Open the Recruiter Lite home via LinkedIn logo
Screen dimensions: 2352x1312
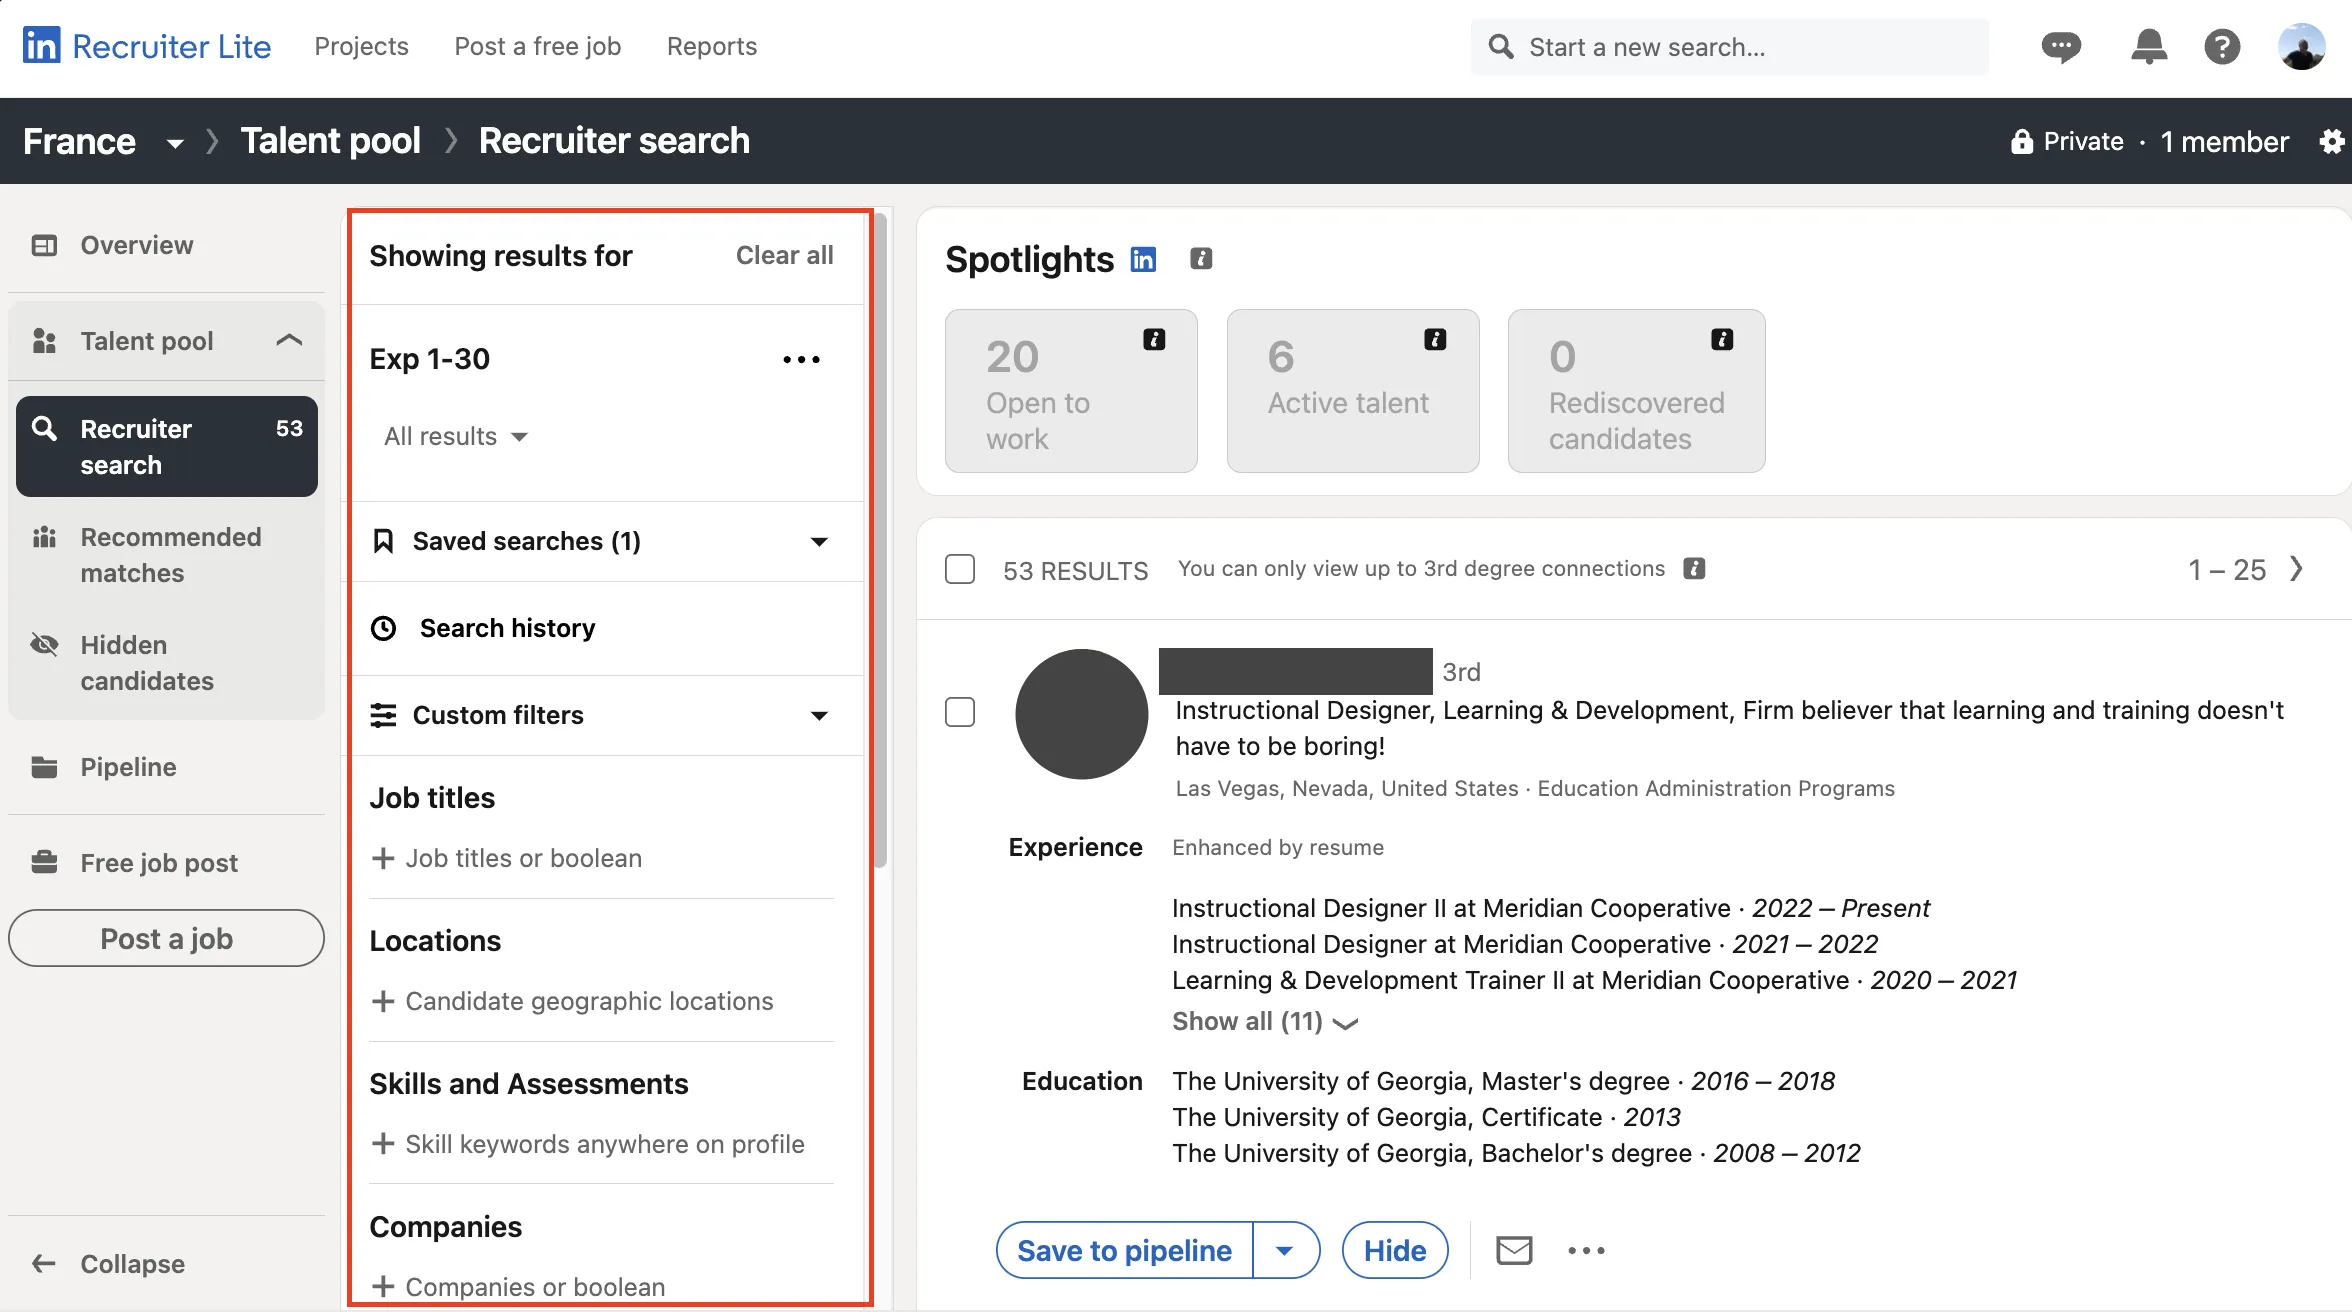pos(44,45)
